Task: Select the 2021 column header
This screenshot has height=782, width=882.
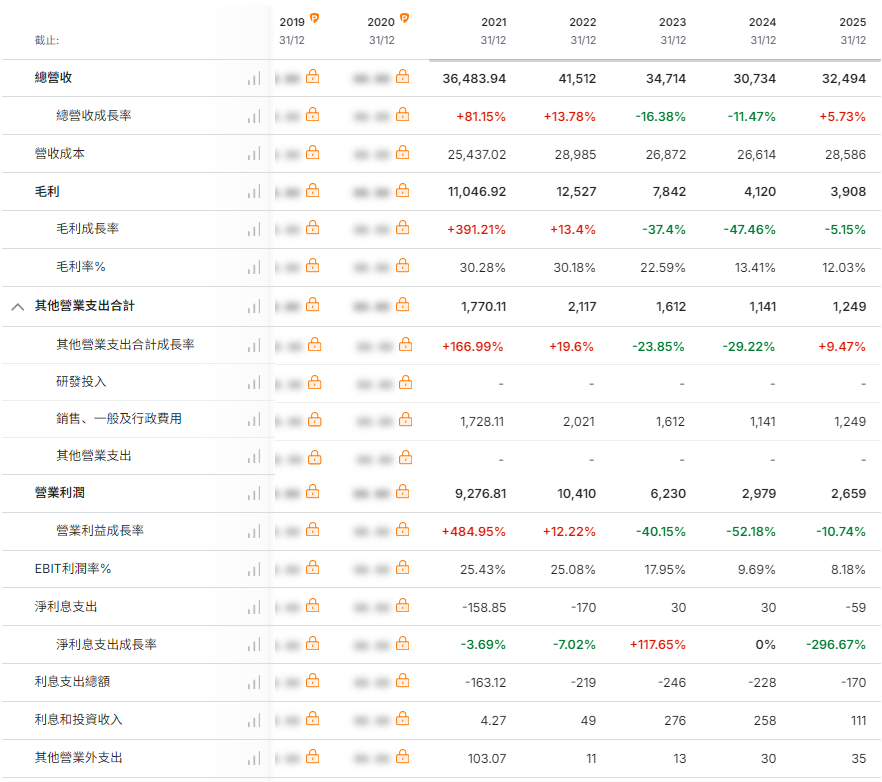Action: pyautogui.click(x=493, y=30)
